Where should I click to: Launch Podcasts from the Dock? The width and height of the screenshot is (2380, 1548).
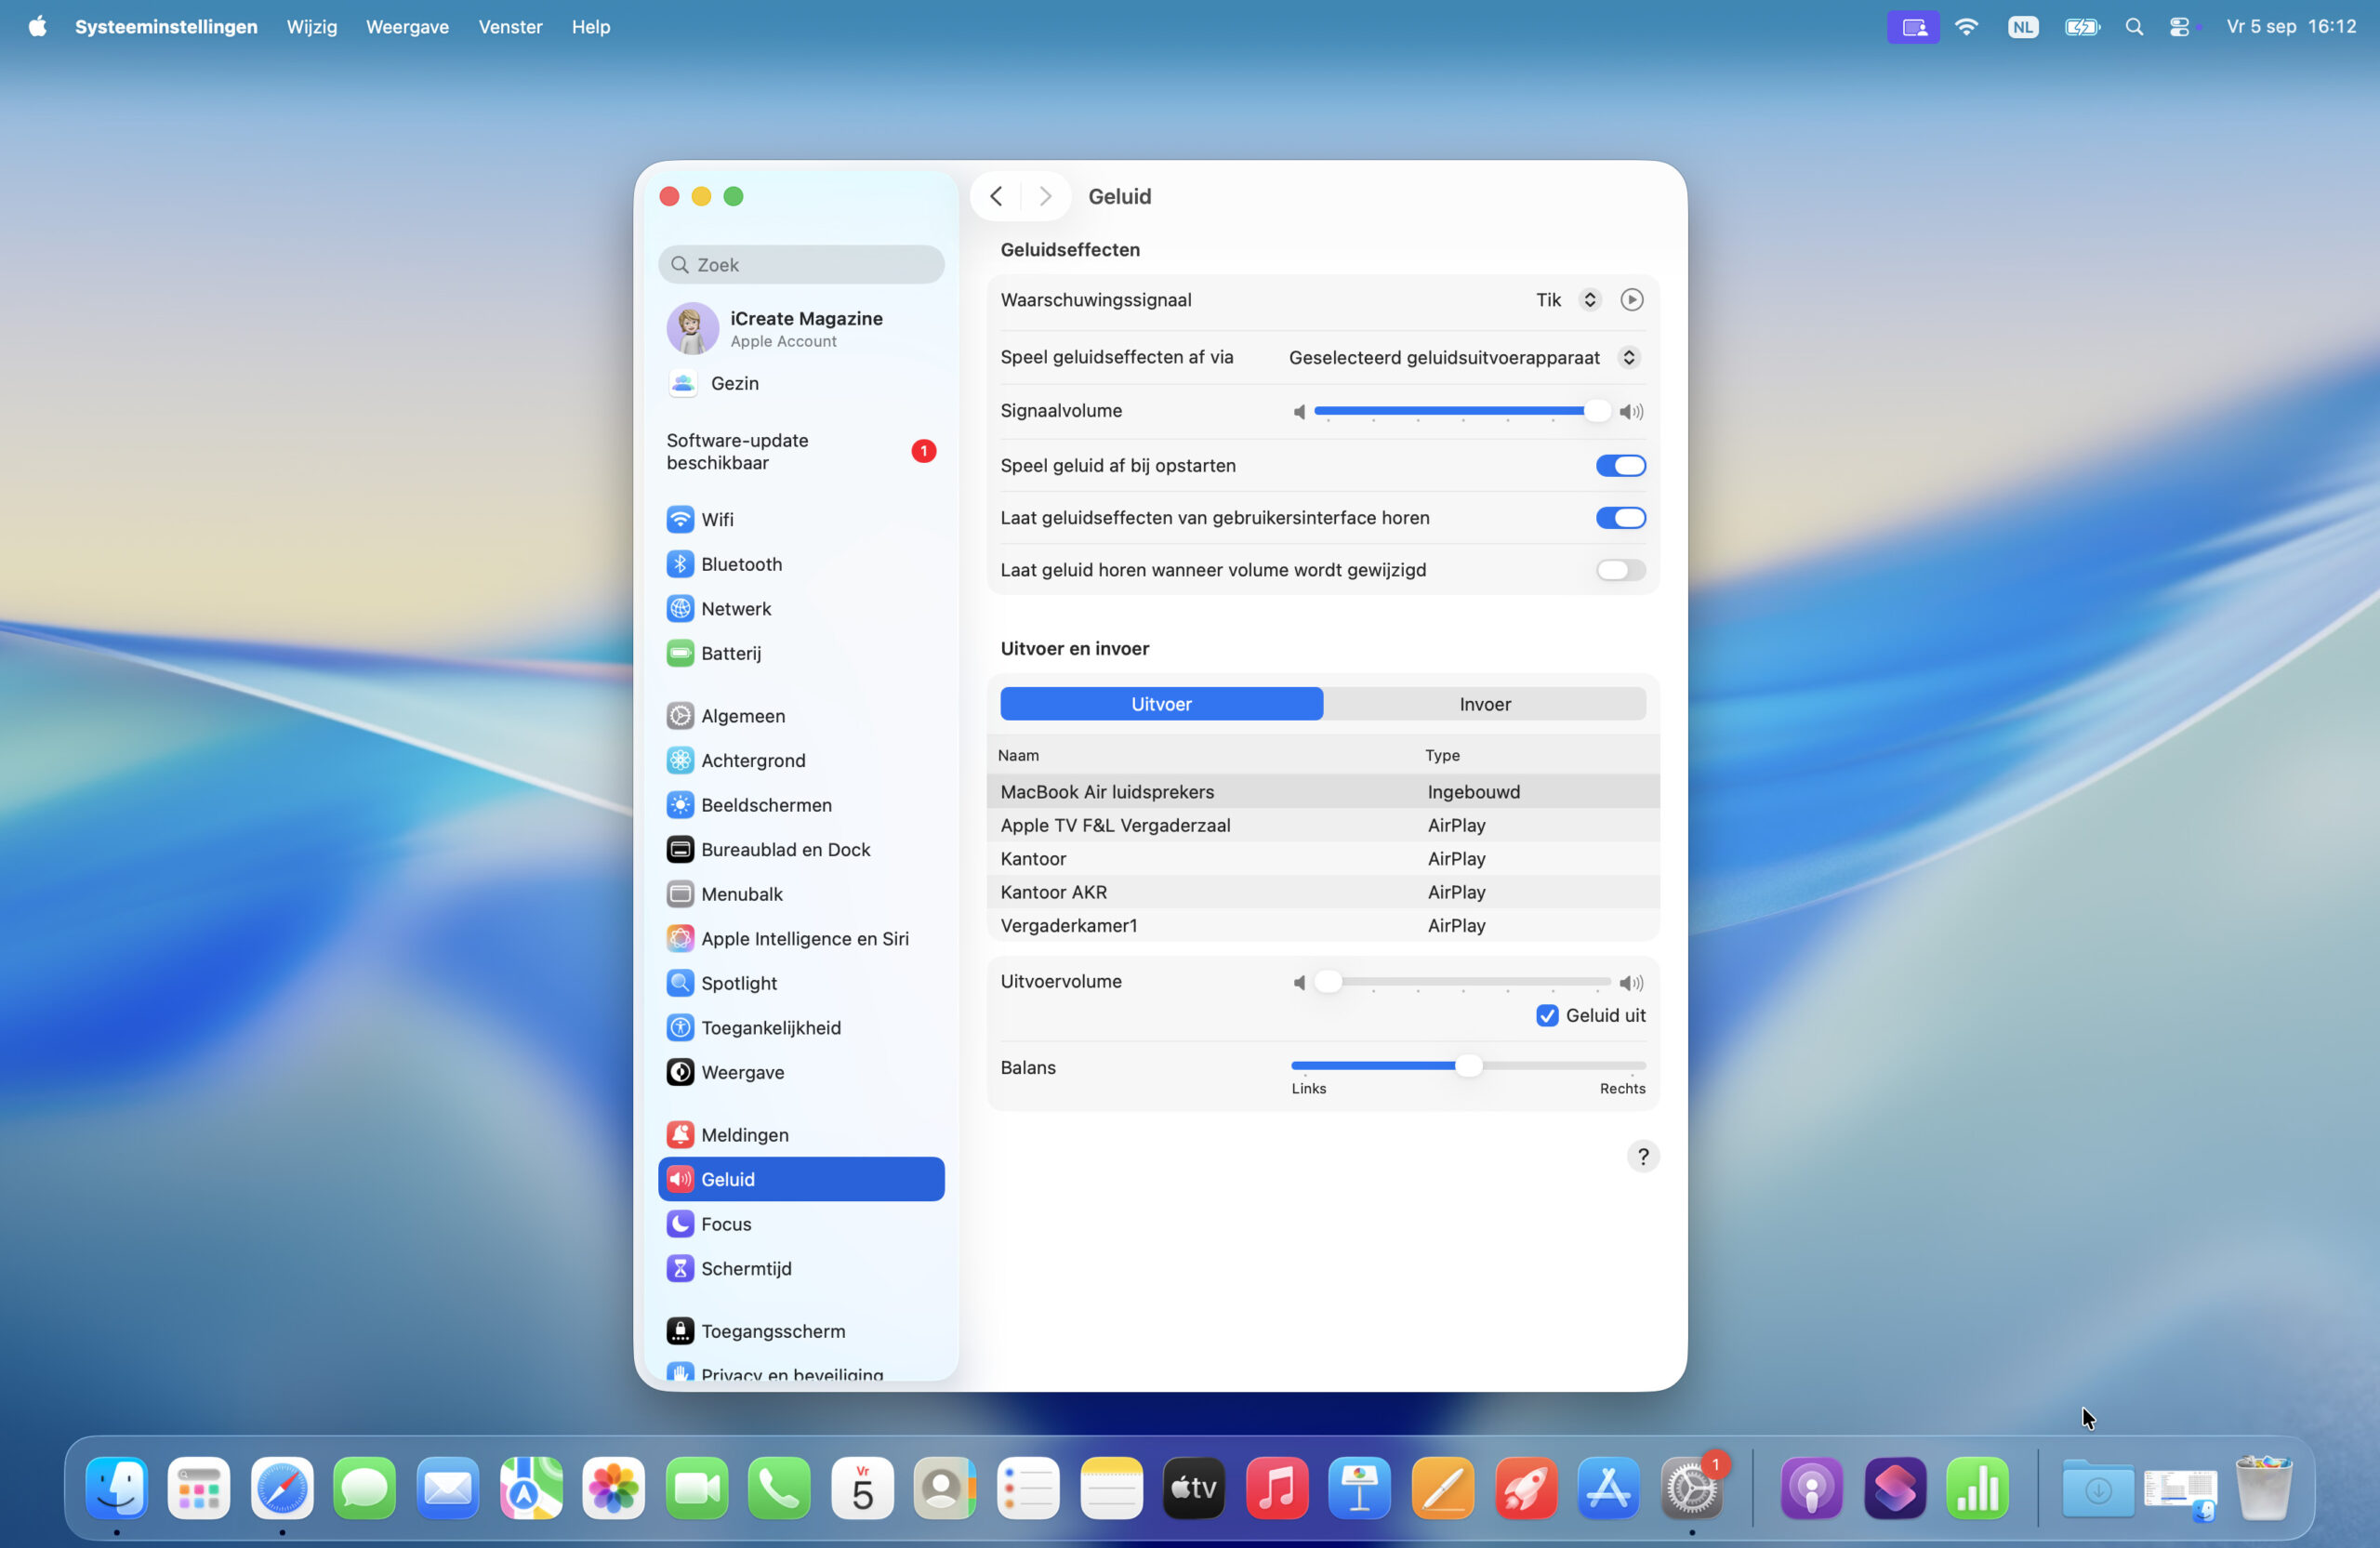pyautogui.click(x=1811, y=1488)
